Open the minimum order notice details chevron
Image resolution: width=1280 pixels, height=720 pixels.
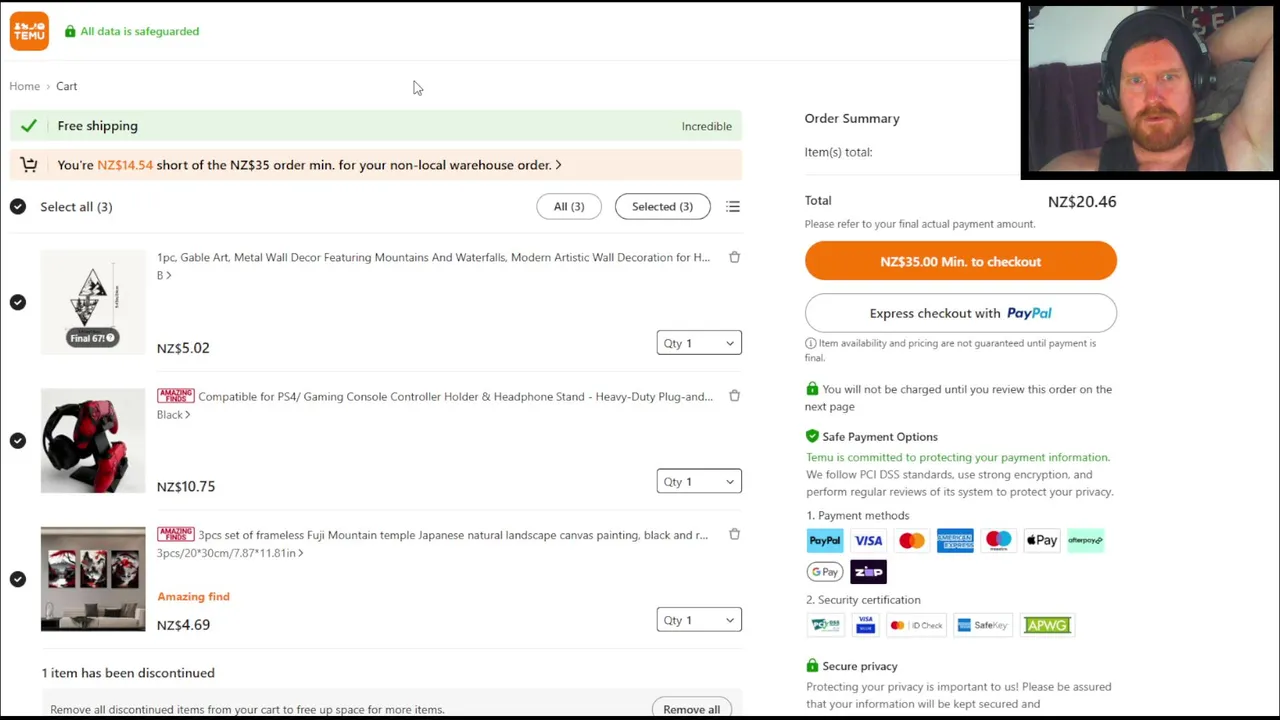pos(558,165)
